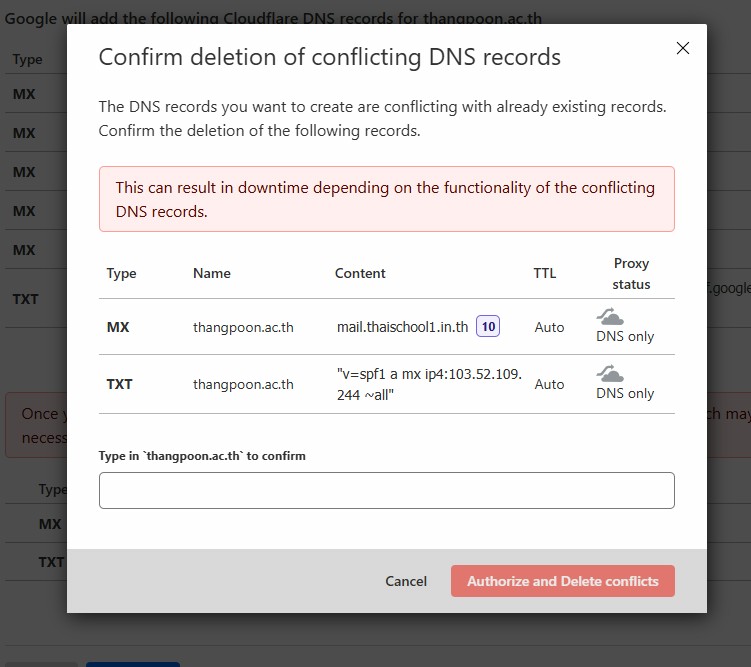Click DNS only label in MX row

tap(625, 337)
